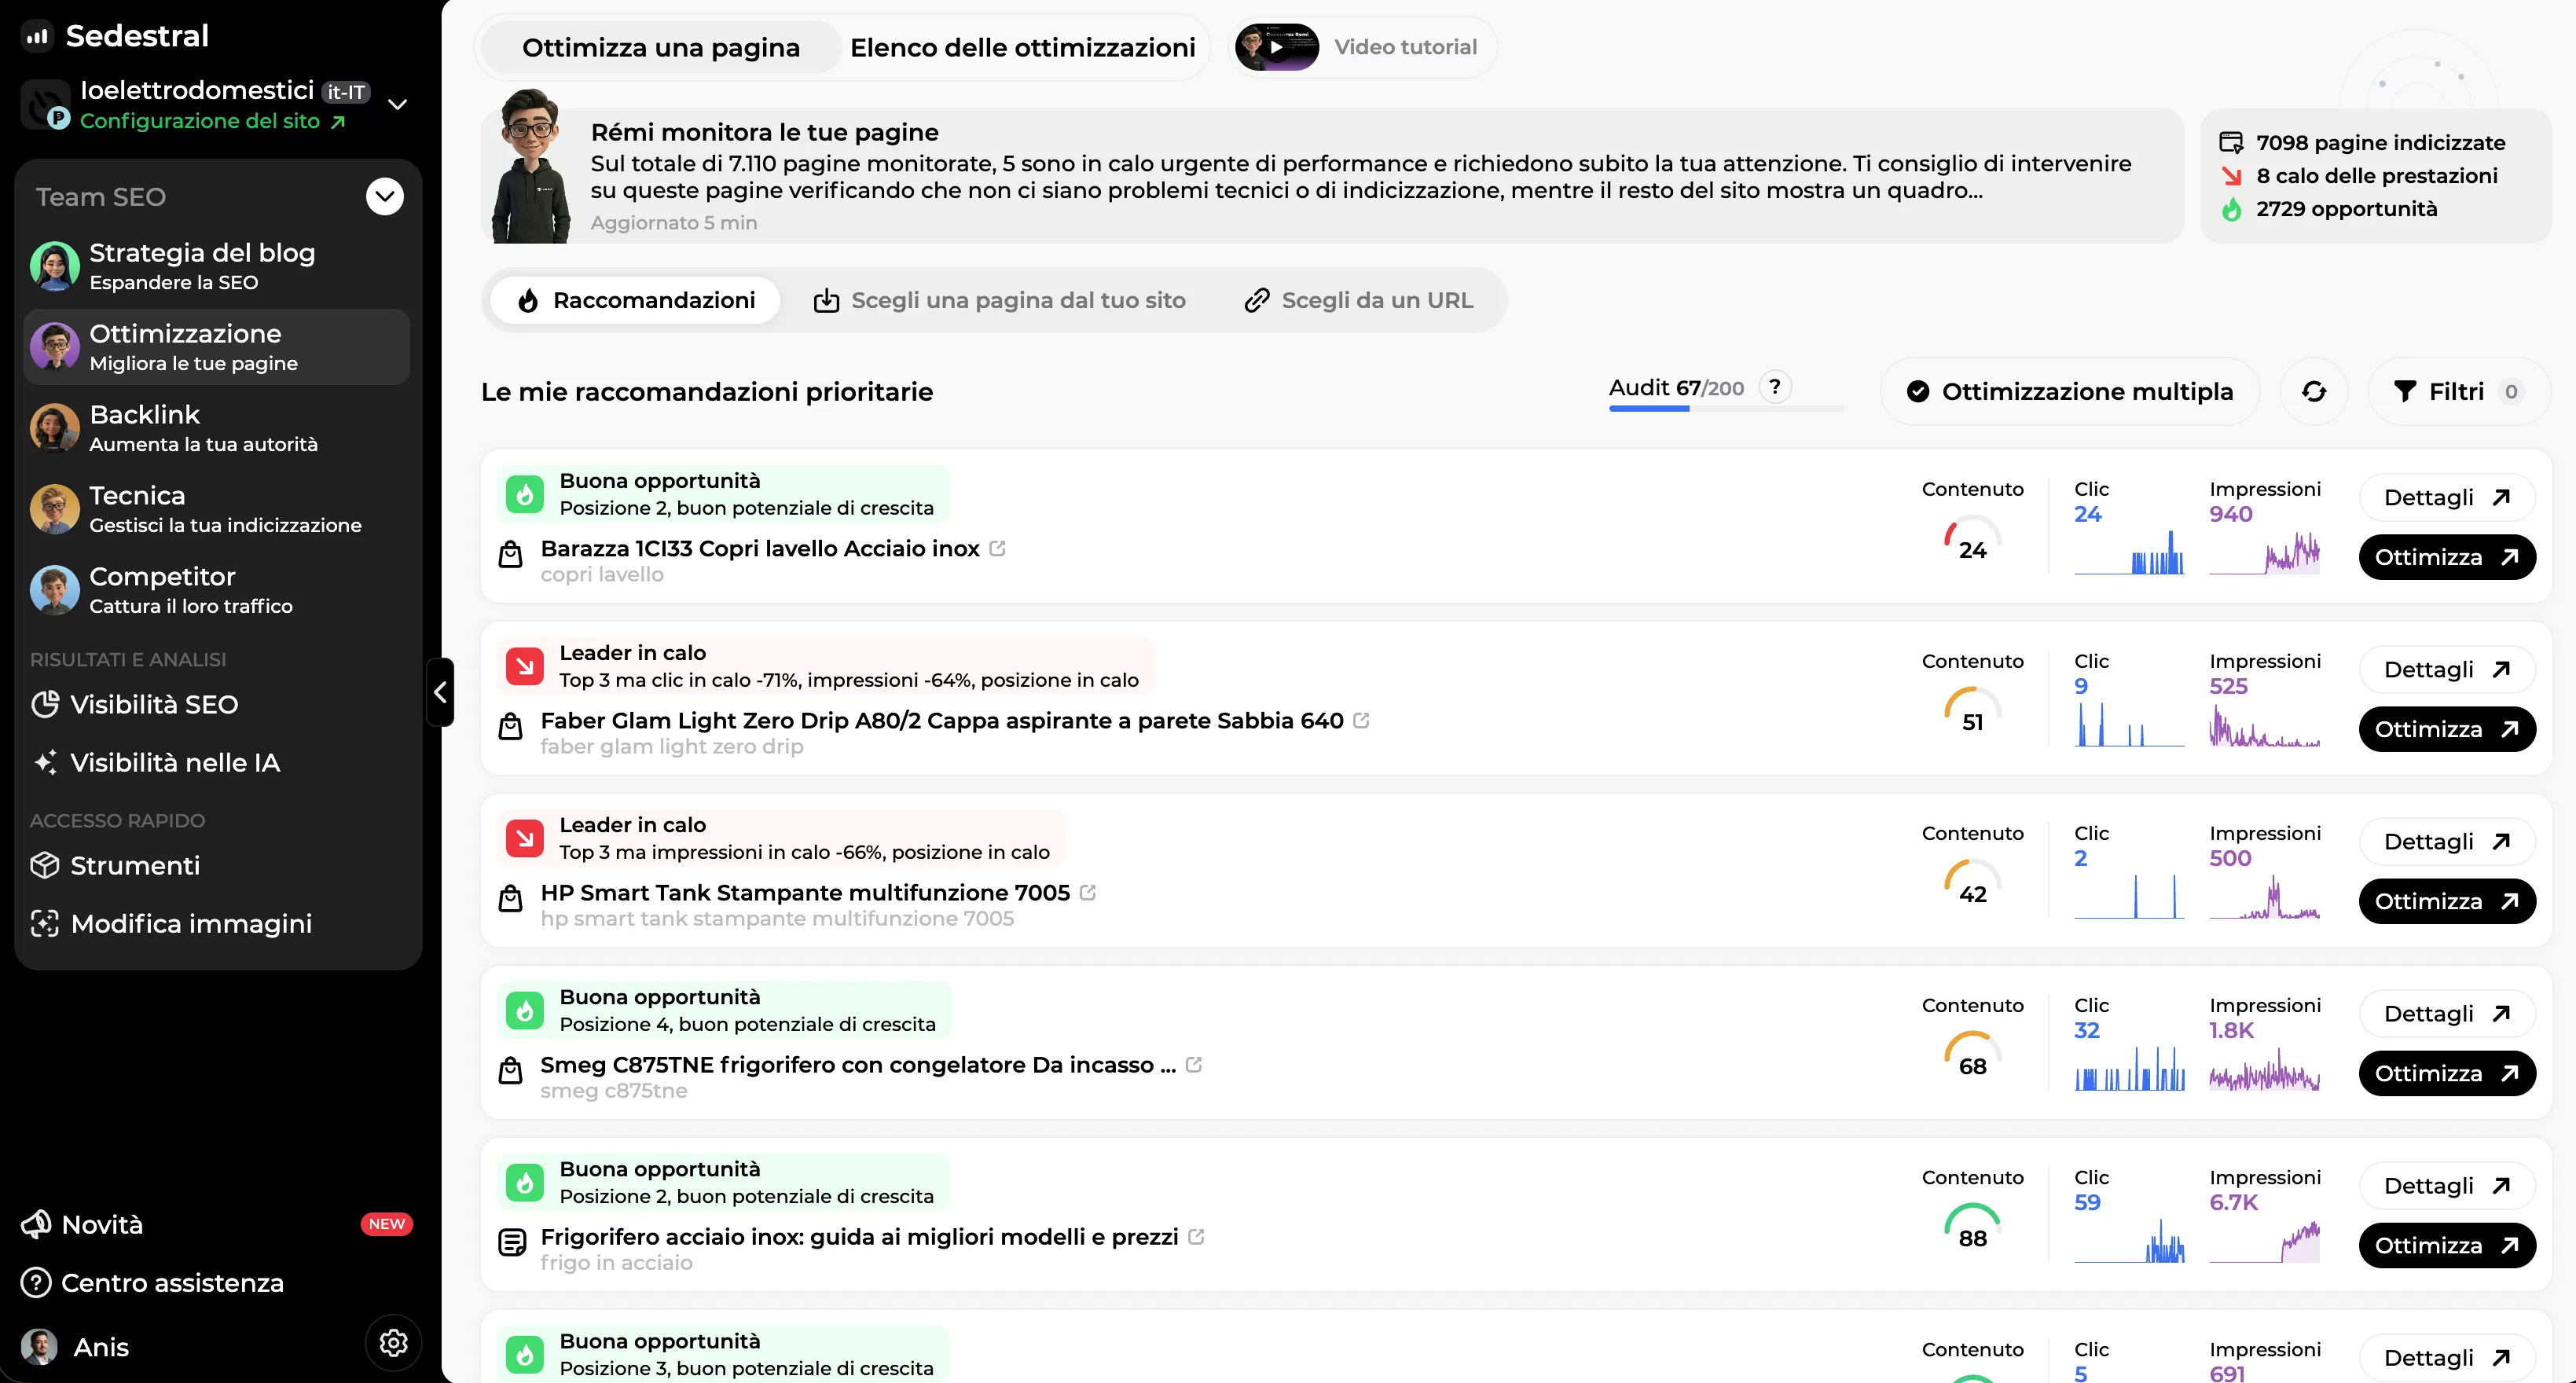Screen dimensions: 2576x1383
Task: Click the Audit 67/200 progress bar
Action: click(x=1726, y=408)
